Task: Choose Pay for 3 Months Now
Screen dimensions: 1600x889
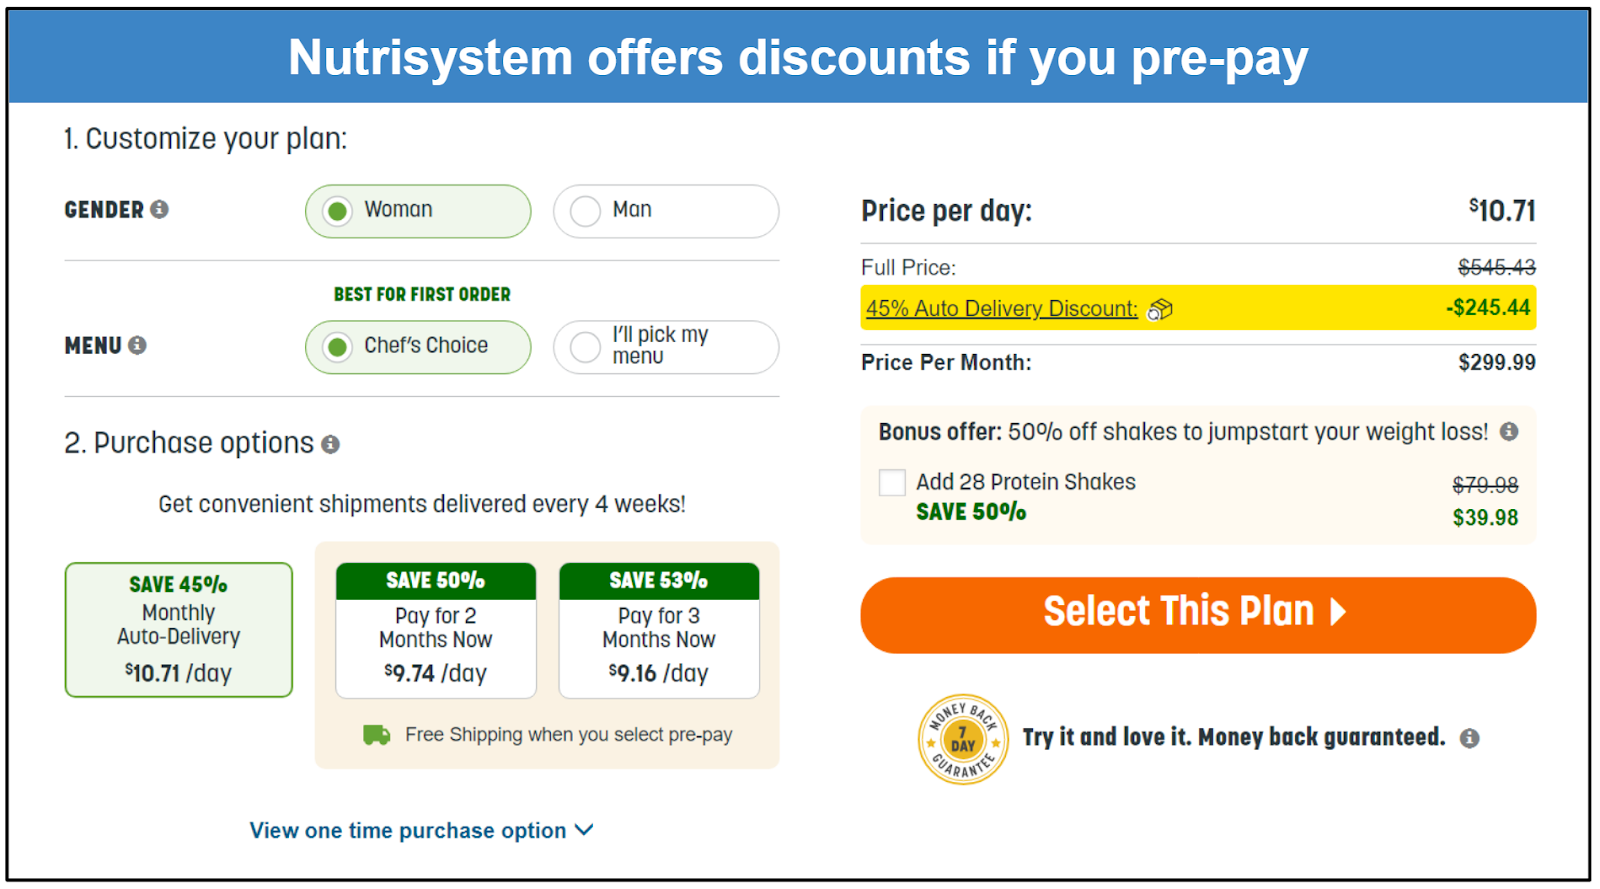Action: [x=659, y=630]
